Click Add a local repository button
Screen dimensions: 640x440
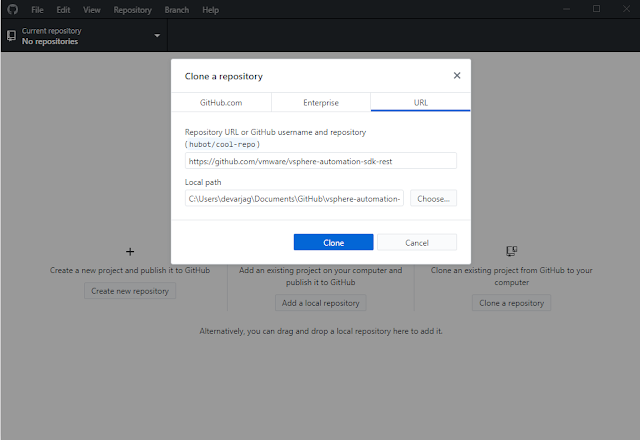(x=320, y=303)
